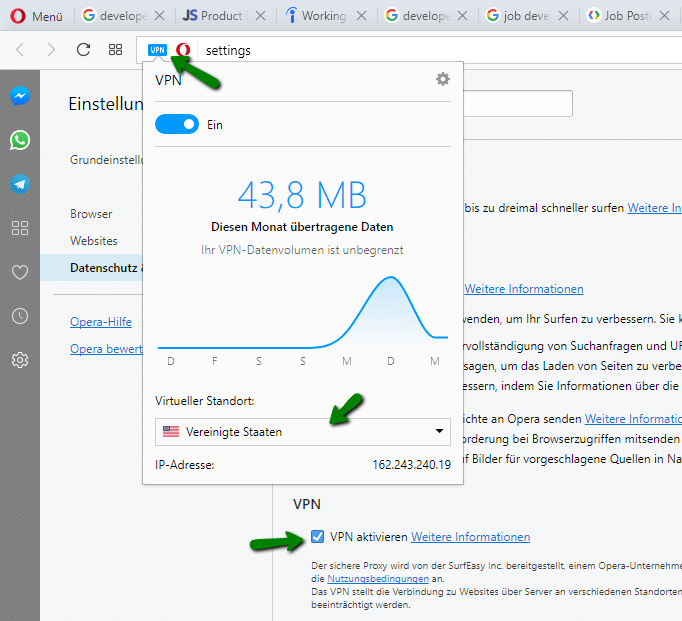Open Telegram in sidebar

(20, 184)
